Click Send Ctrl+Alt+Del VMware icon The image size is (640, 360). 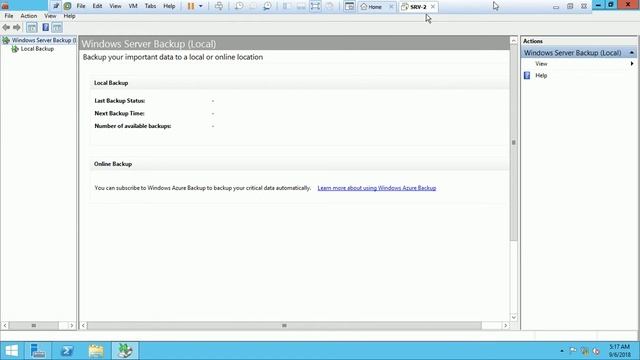[x=219, y=6]
